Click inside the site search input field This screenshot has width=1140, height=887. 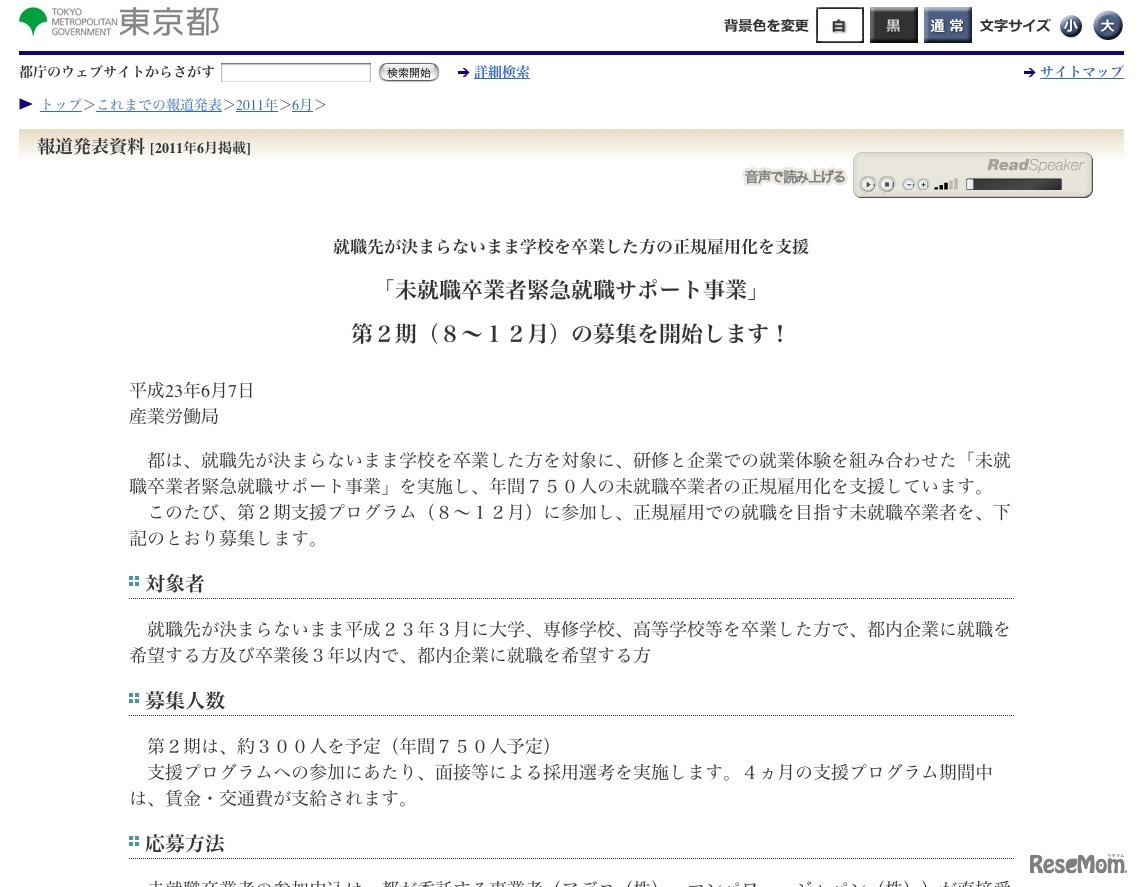(x=295, y=72)
